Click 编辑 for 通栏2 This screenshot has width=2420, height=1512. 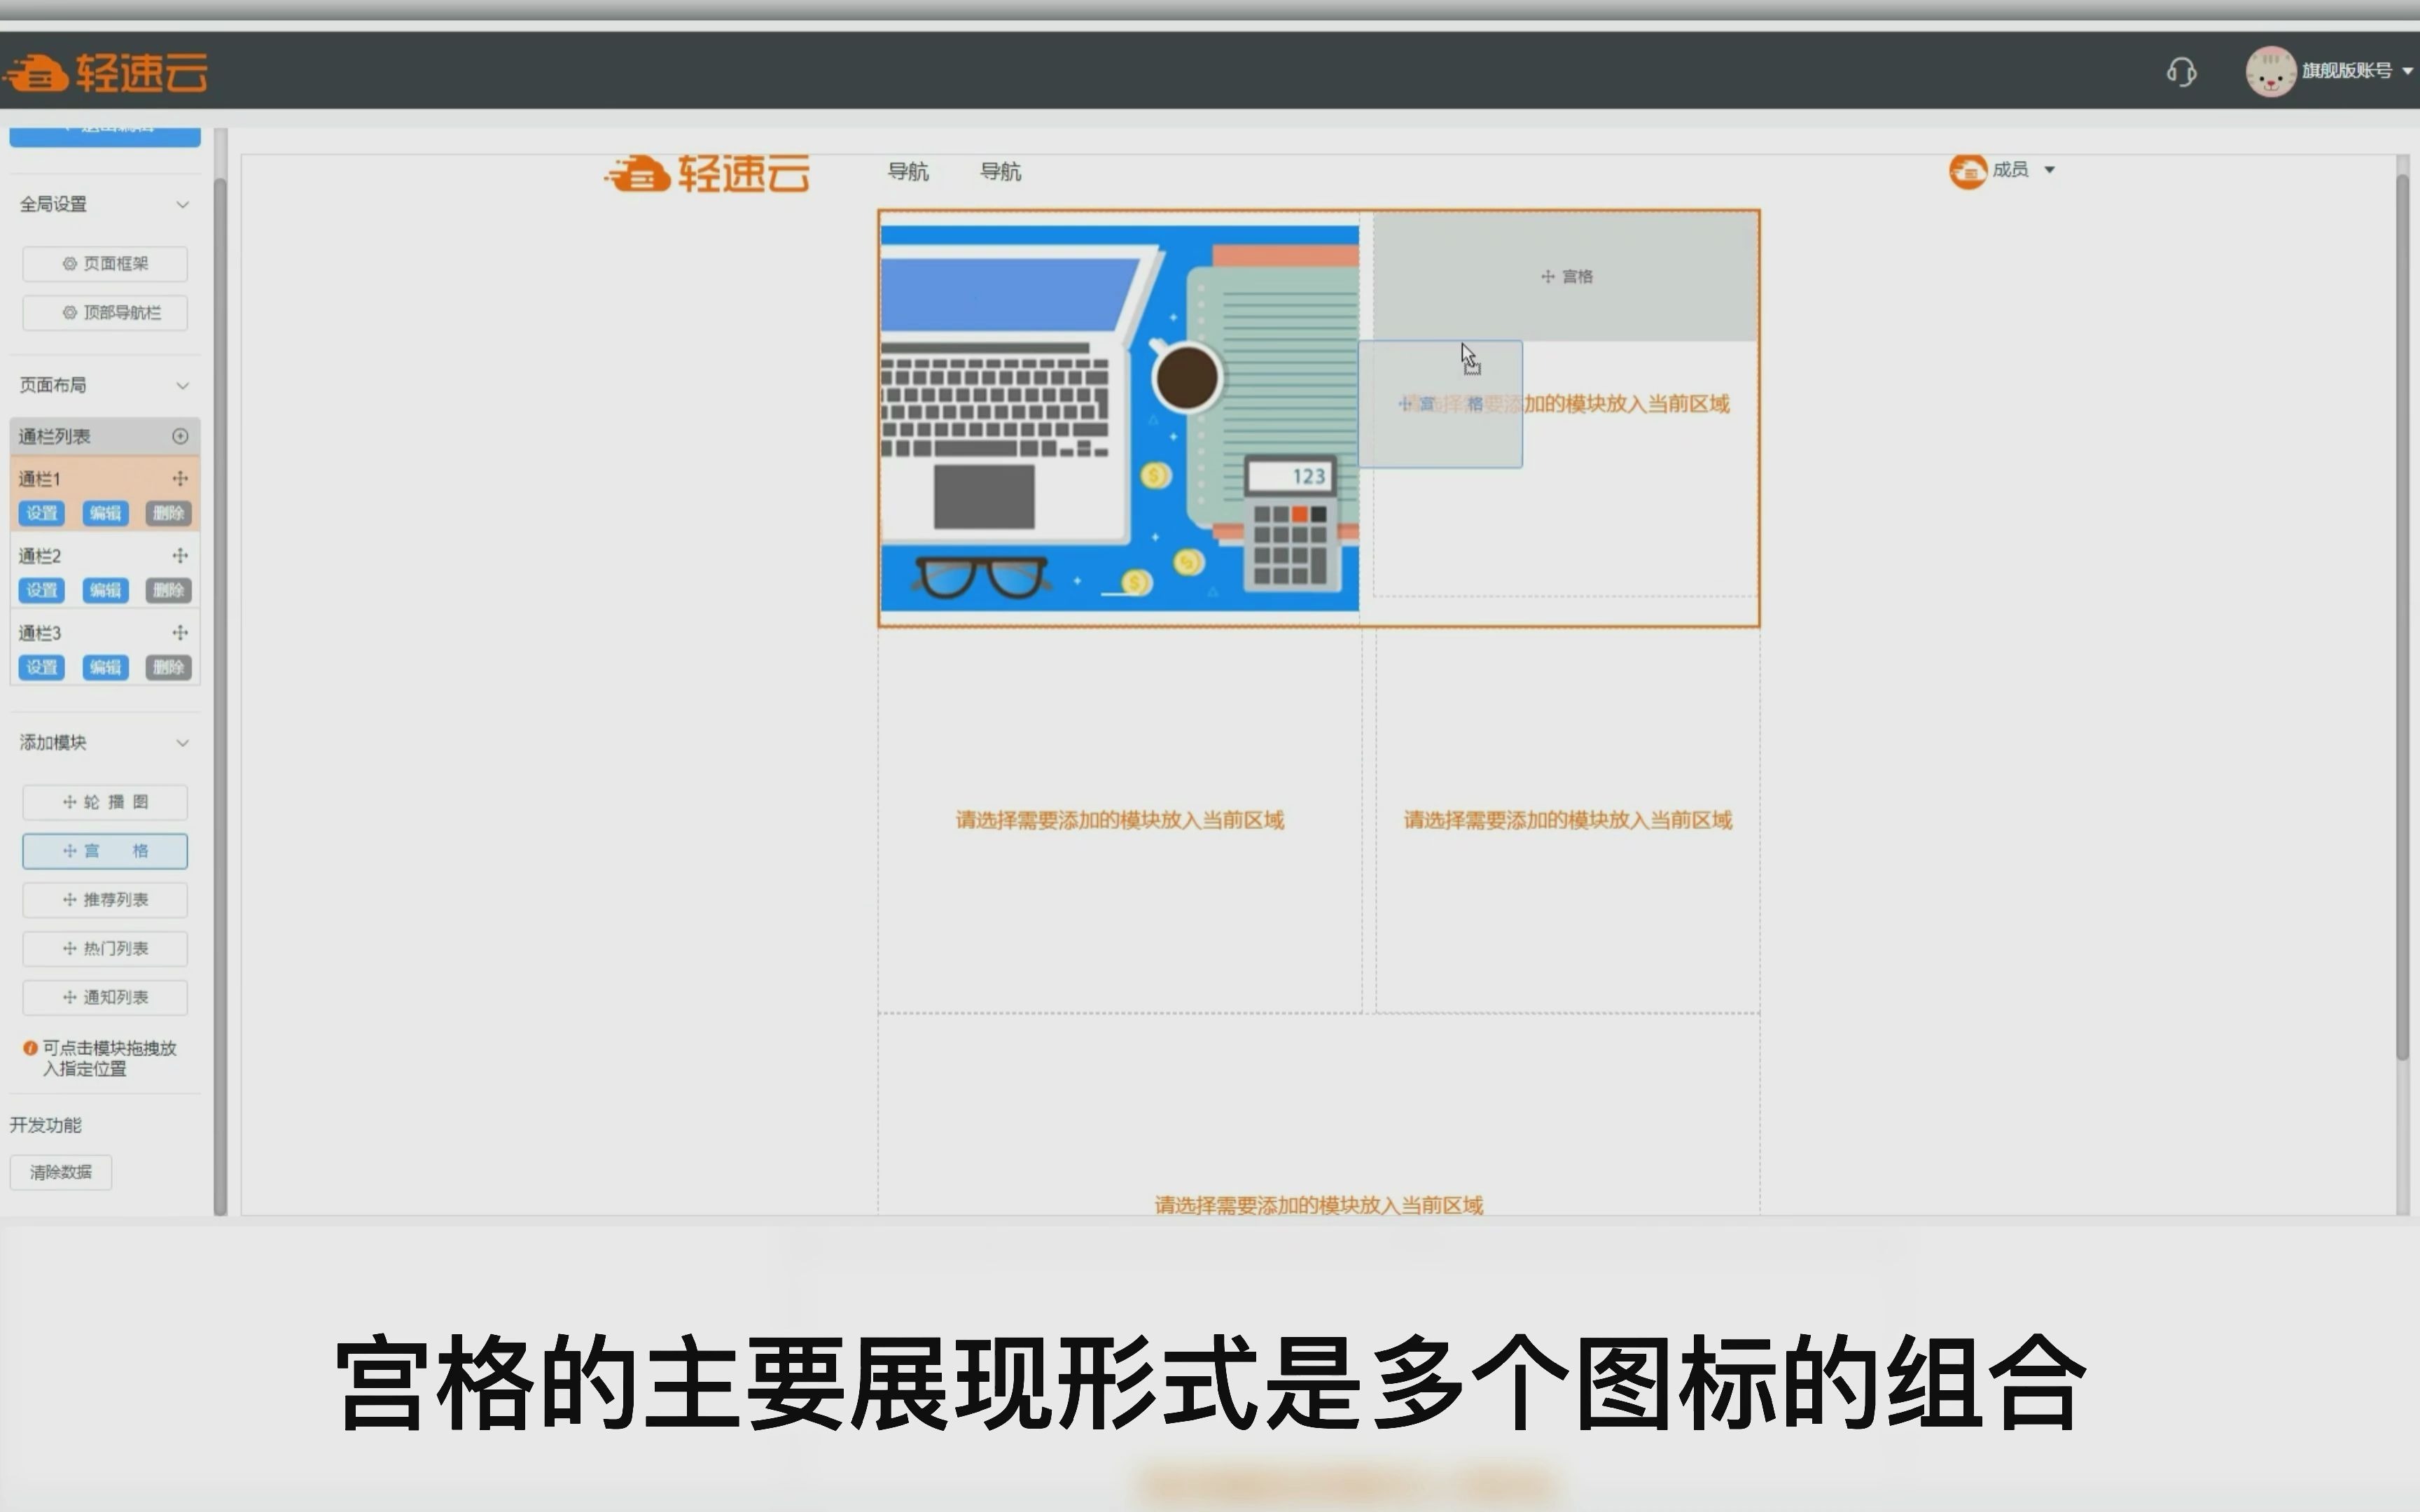pos(105,590)
